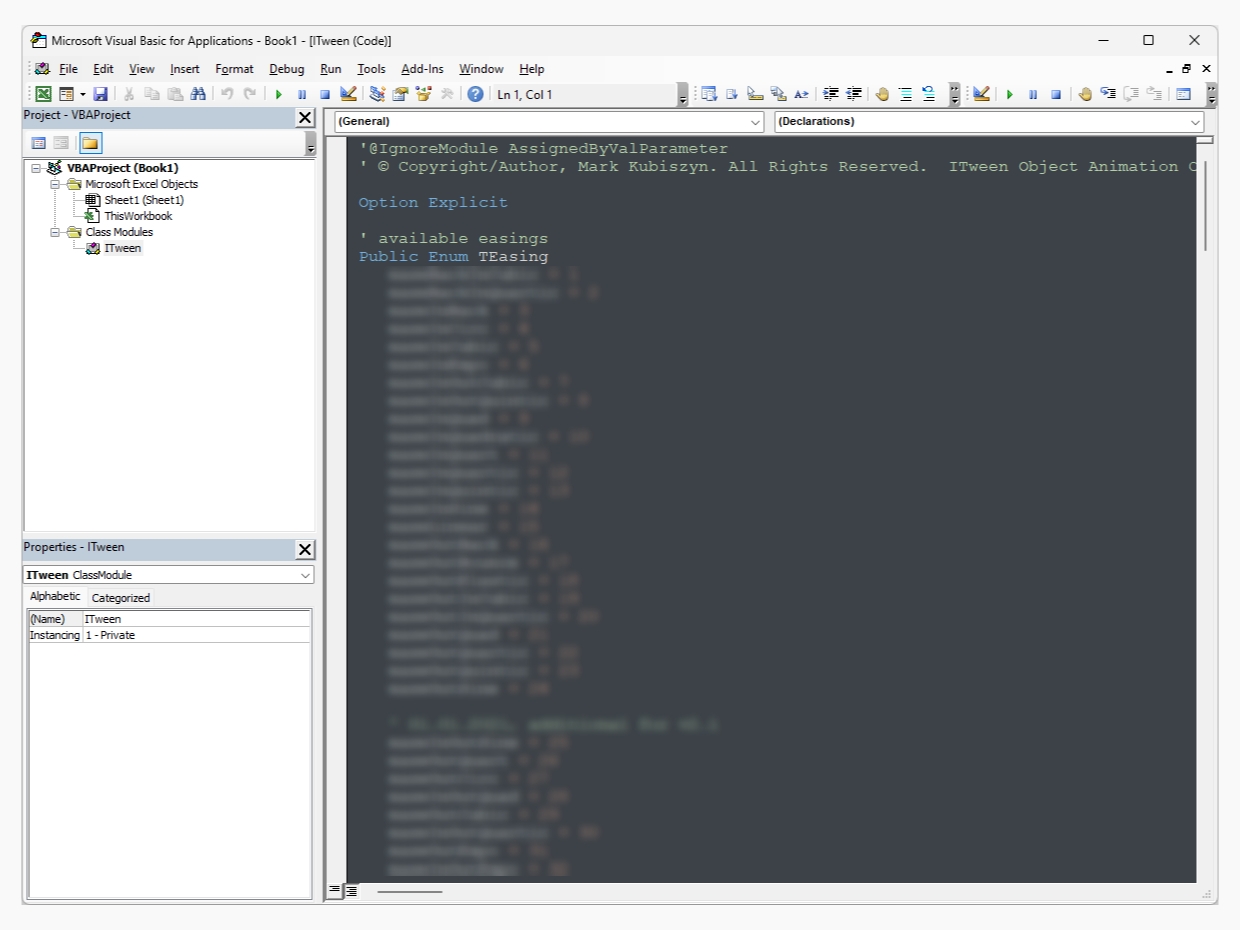The image size is (1240, 930).
Task: Open the (Declarations) procedure dropdown
Action: tap(1195, 122)
